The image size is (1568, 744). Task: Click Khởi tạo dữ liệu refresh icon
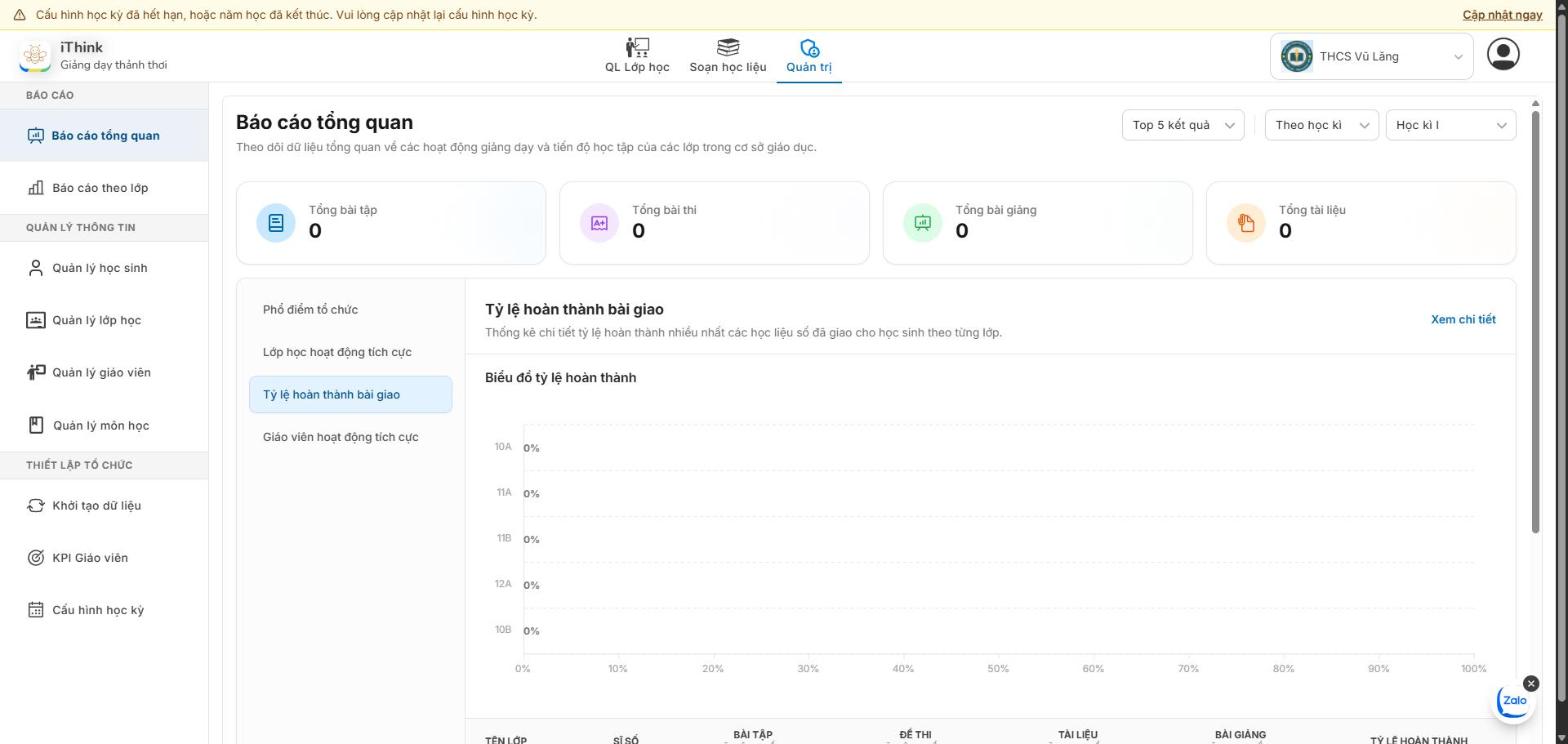click(x=36, y=505)
